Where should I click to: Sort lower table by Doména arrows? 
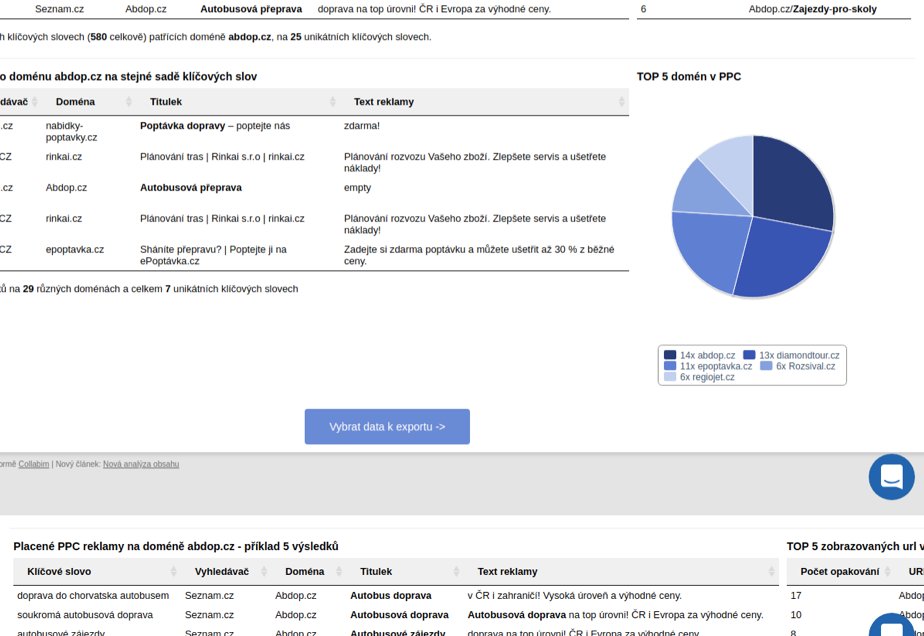[339, 571]
